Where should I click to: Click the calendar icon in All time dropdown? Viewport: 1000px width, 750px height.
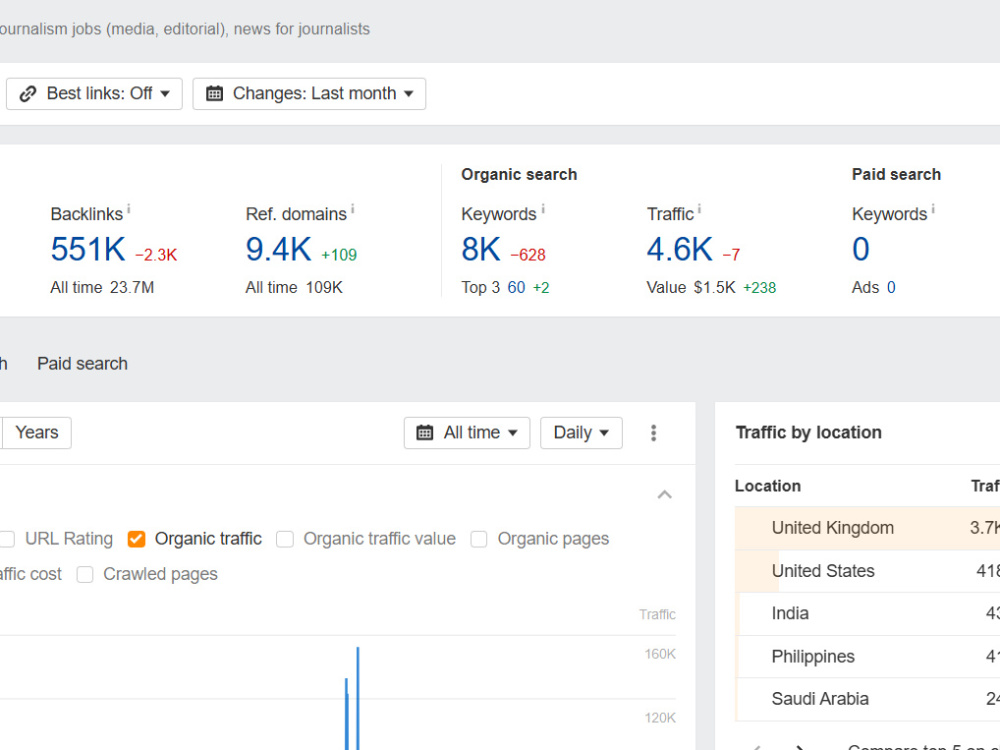425,433
